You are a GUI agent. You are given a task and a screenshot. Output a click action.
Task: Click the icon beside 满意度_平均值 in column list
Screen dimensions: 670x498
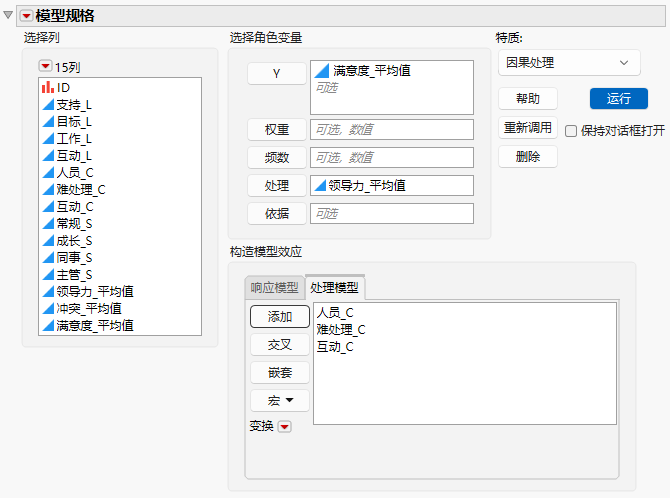(x=48, y=326)
